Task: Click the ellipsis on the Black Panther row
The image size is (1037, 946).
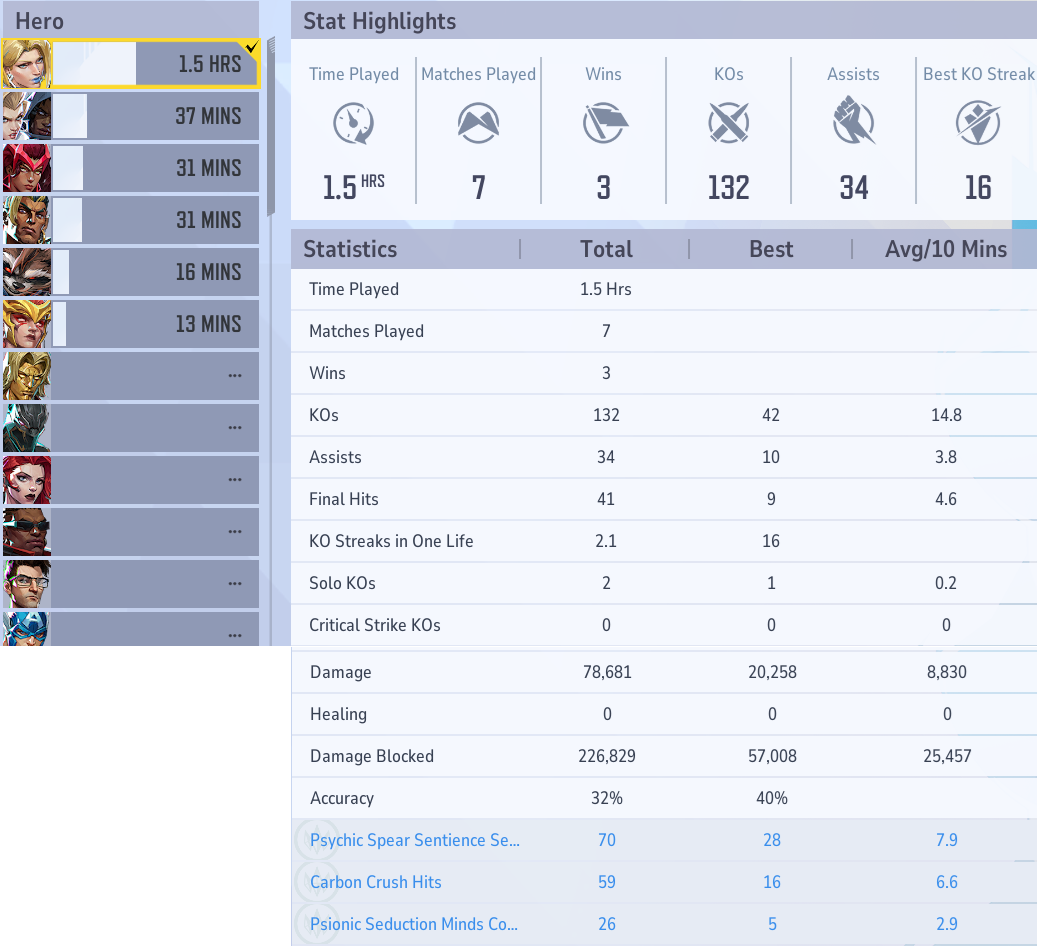Action: tap(235, 428)
